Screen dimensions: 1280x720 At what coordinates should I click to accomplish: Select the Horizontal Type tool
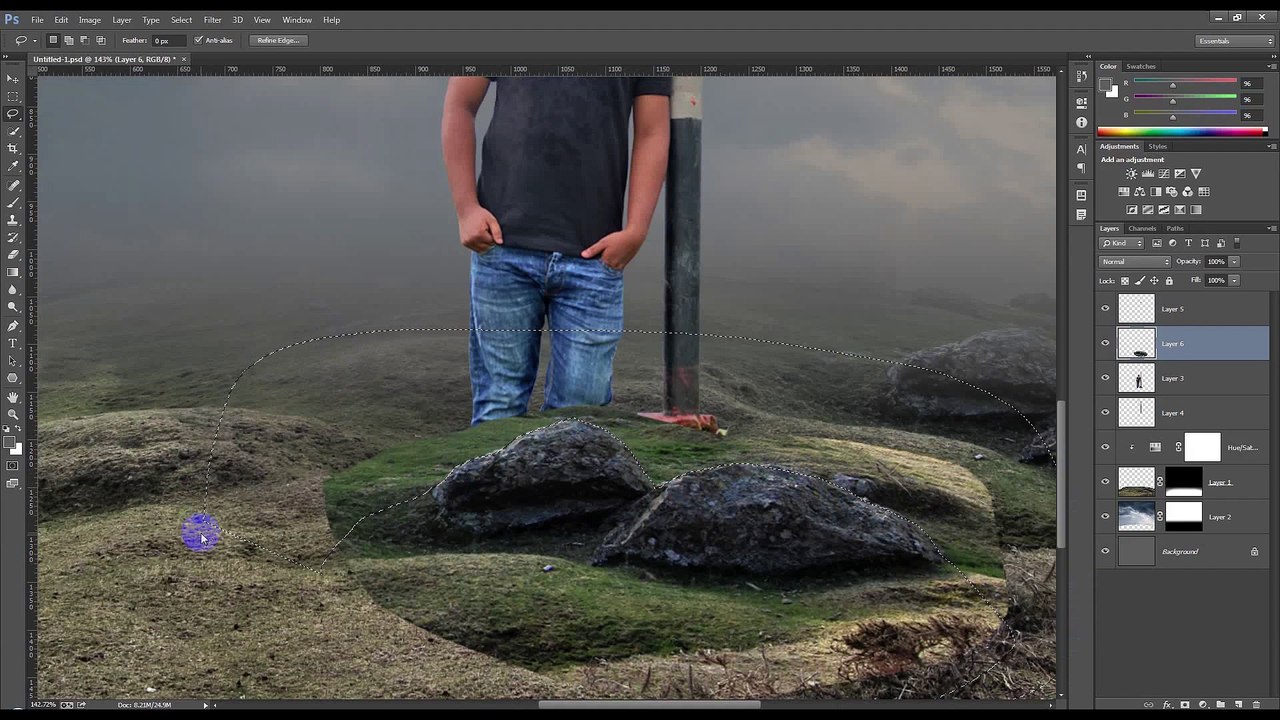click(13, 343)
